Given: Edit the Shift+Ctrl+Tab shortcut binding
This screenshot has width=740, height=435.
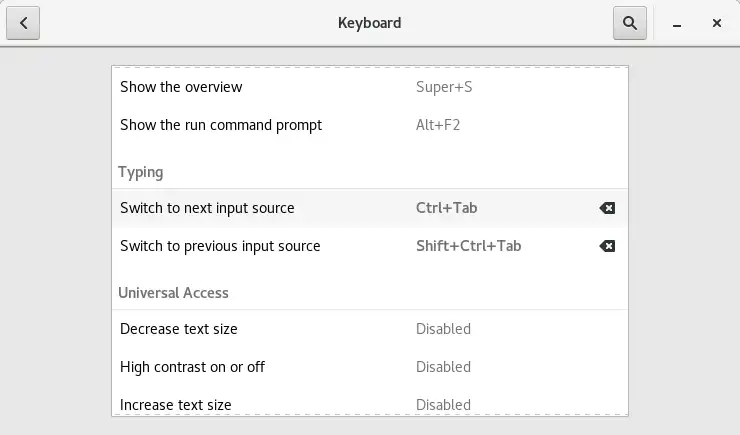Looking at the screenshot, I should pos(468,246).
